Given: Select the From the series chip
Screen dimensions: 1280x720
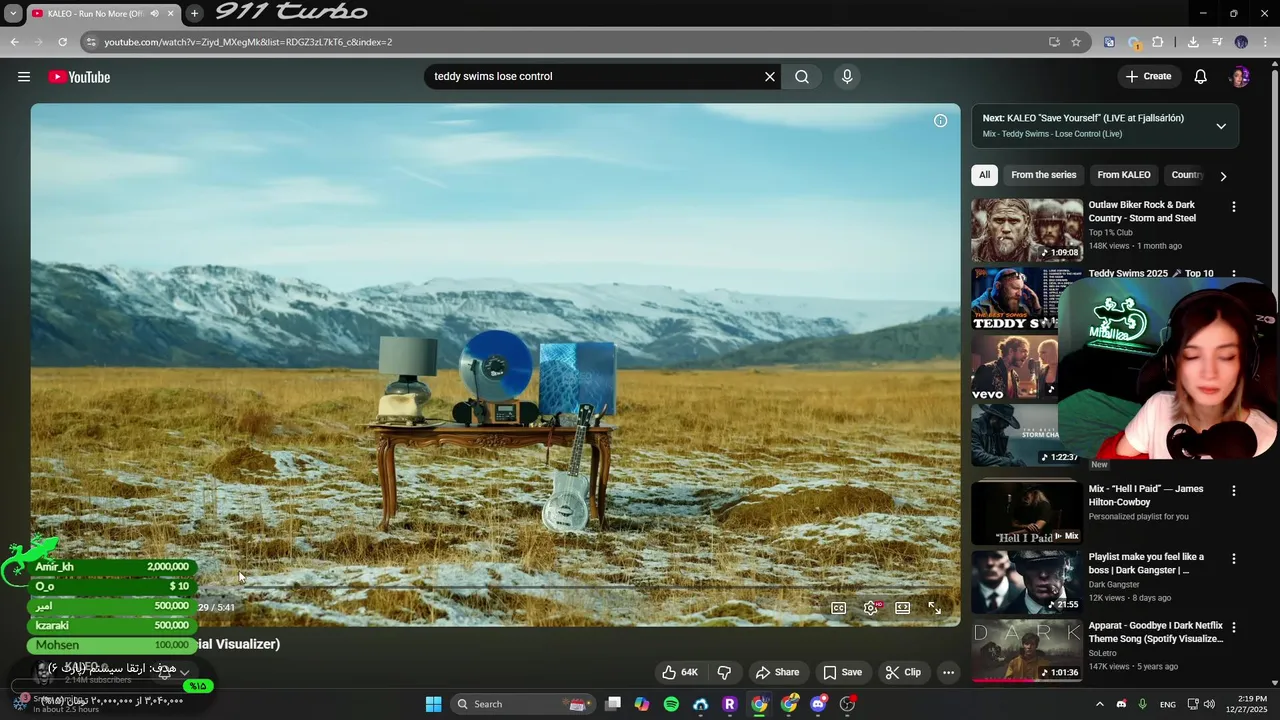Looking at the screenshot, I should tap(1044, 175).
